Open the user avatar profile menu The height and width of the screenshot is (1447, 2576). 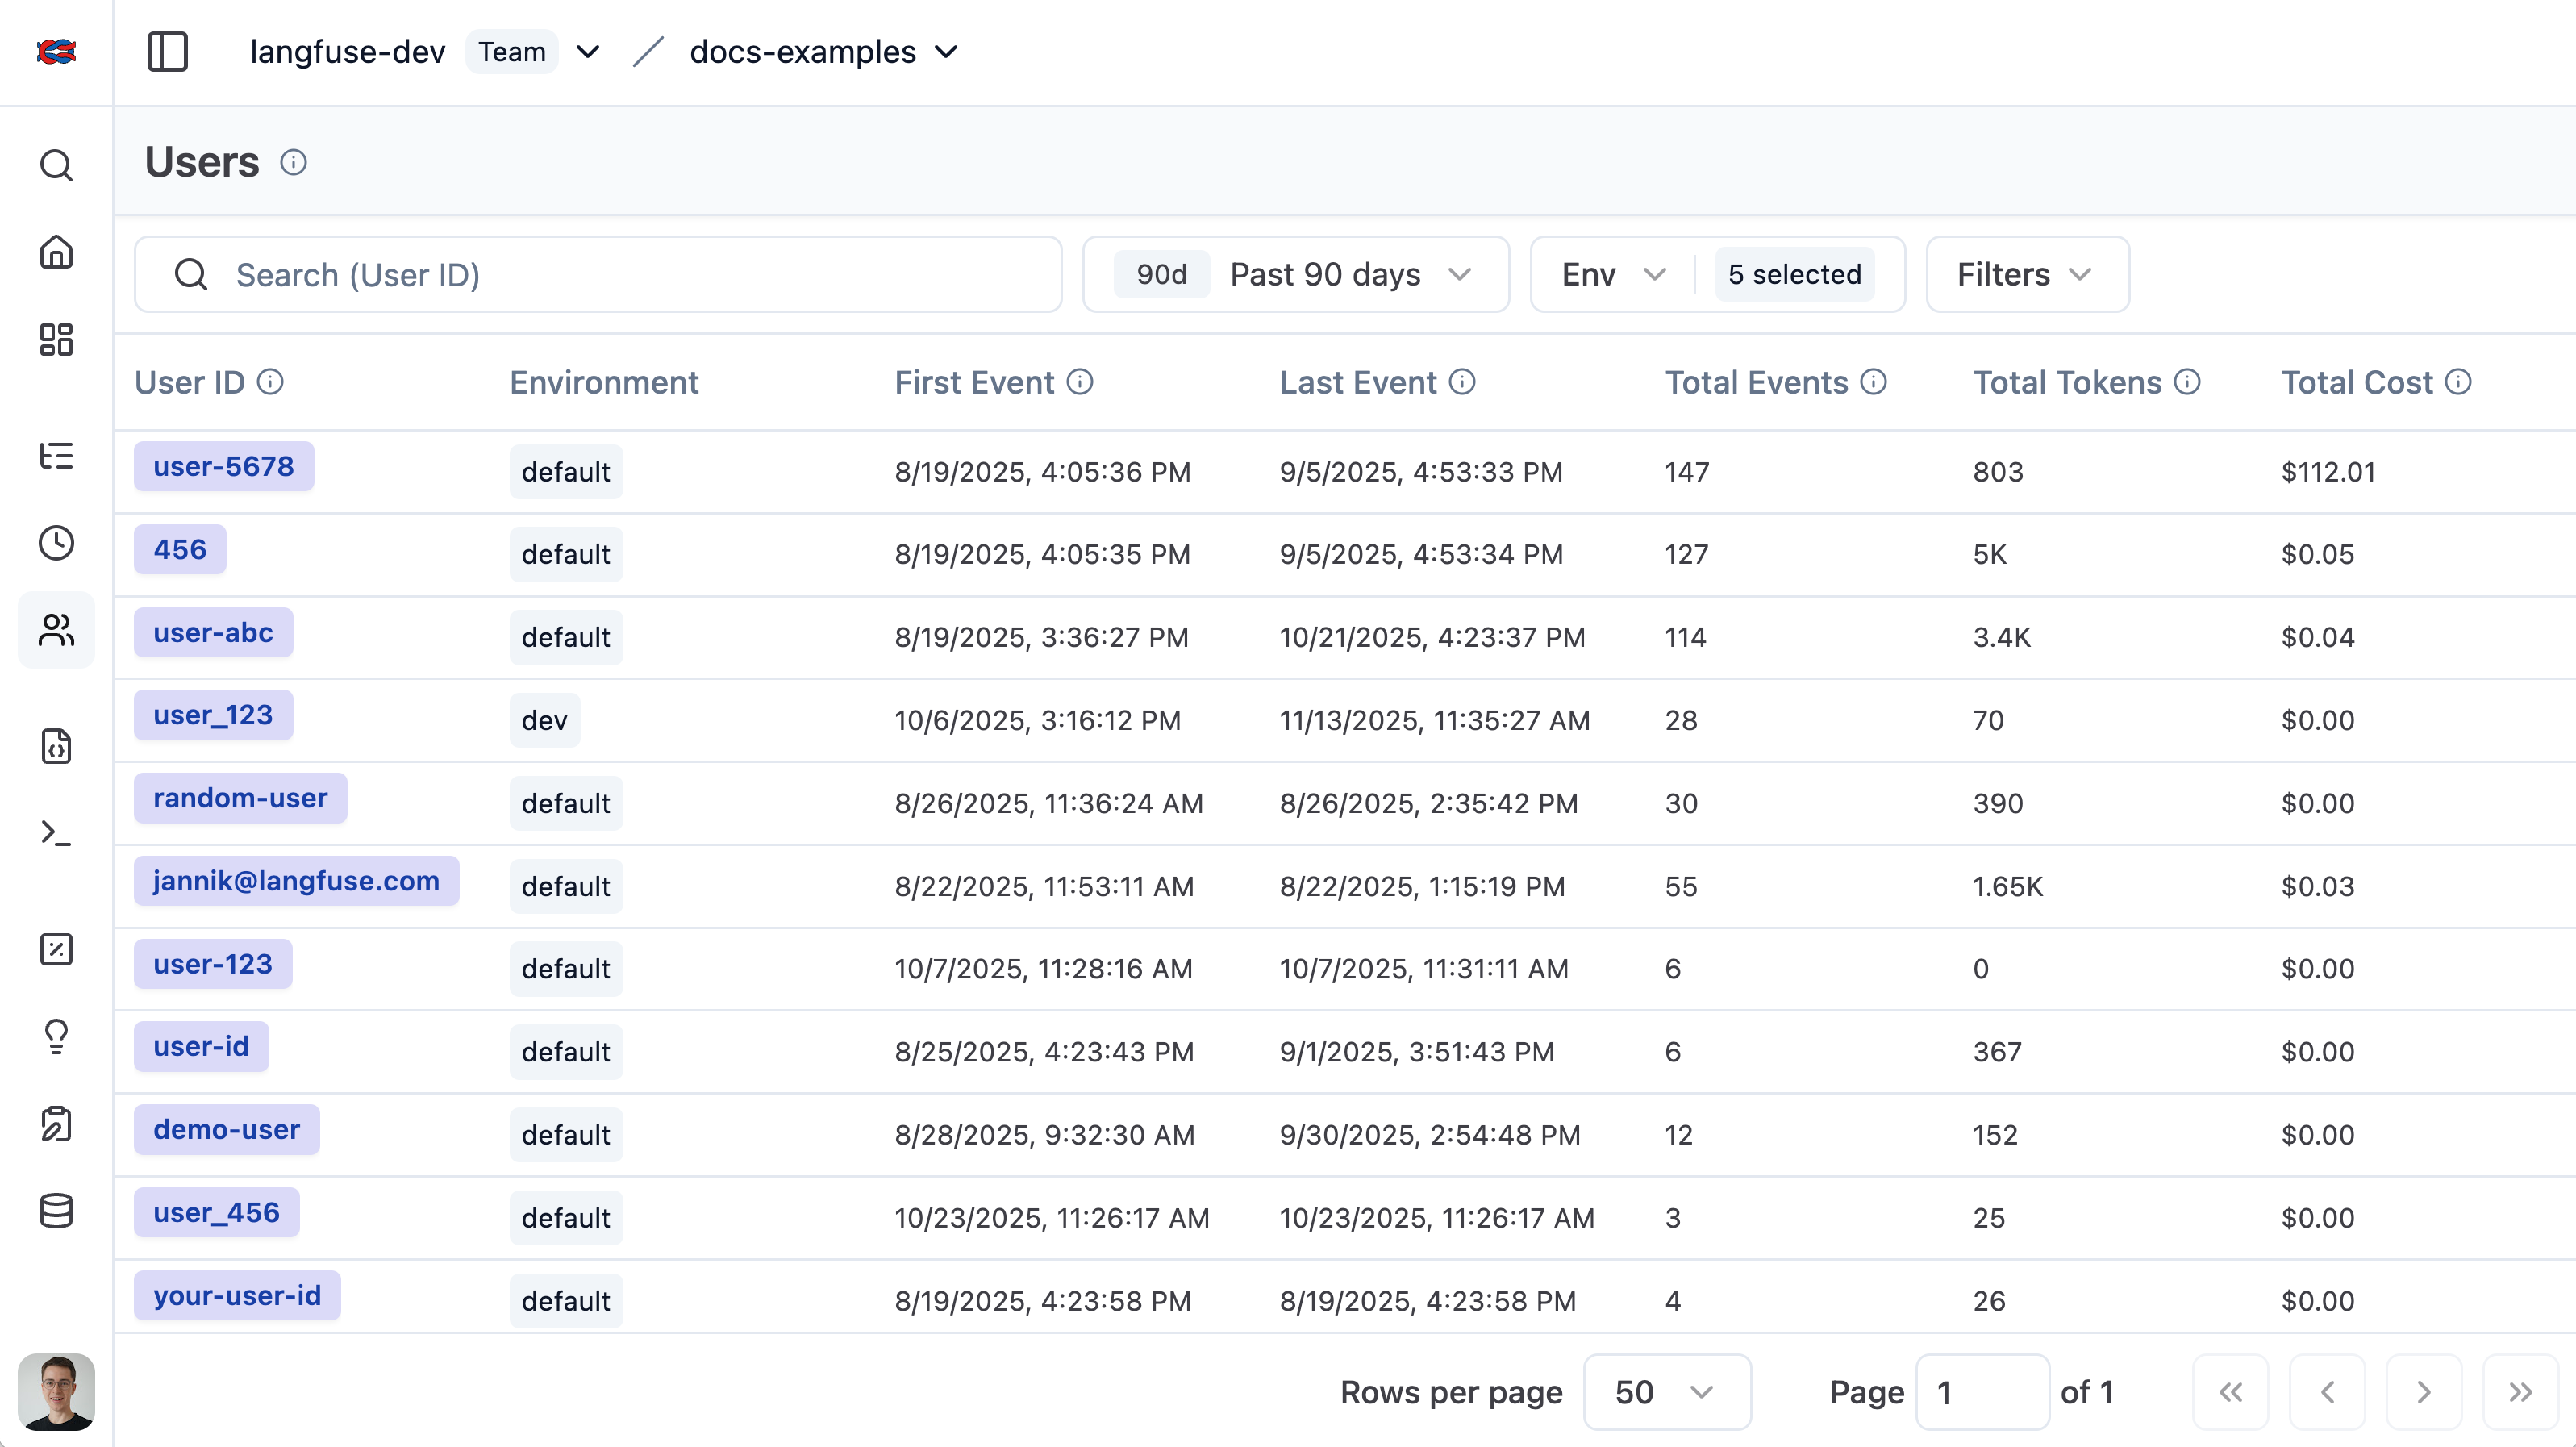pyautogui.click(x=56, y=1392)
